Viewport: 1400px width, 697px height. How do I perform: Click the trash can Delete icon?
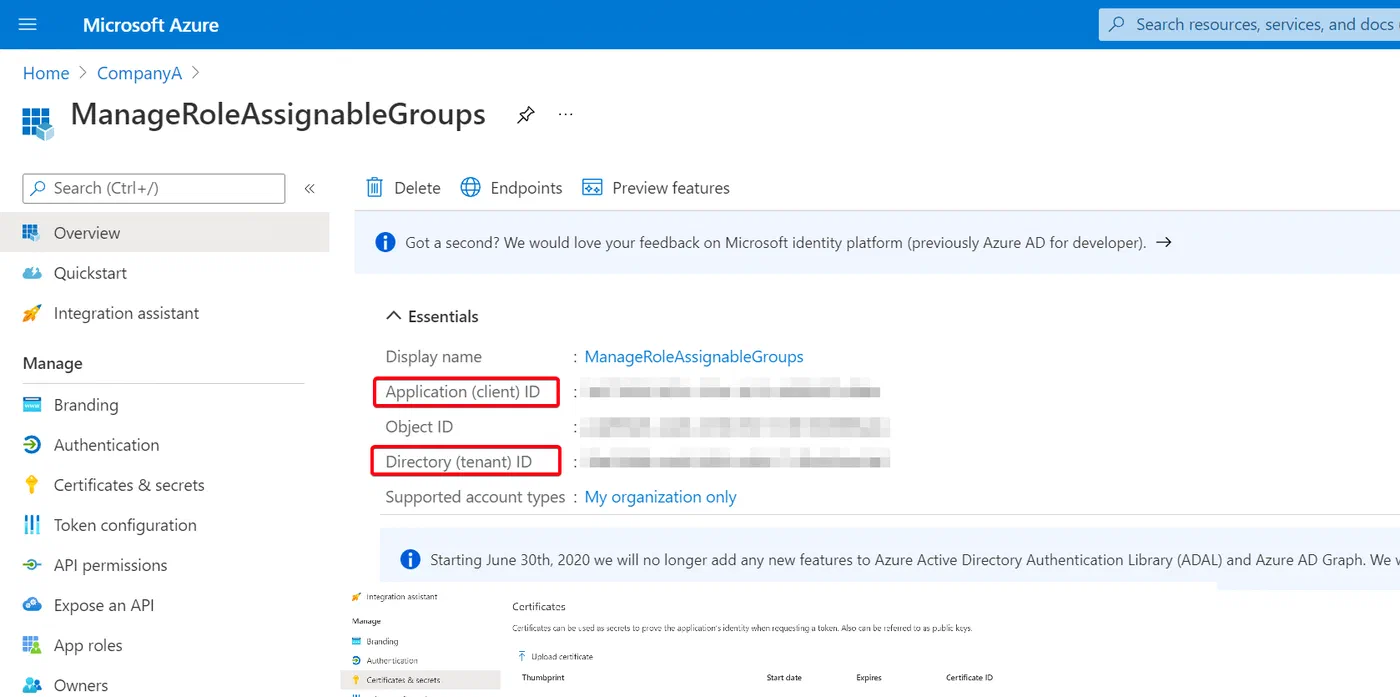click(x=374, y=187)
